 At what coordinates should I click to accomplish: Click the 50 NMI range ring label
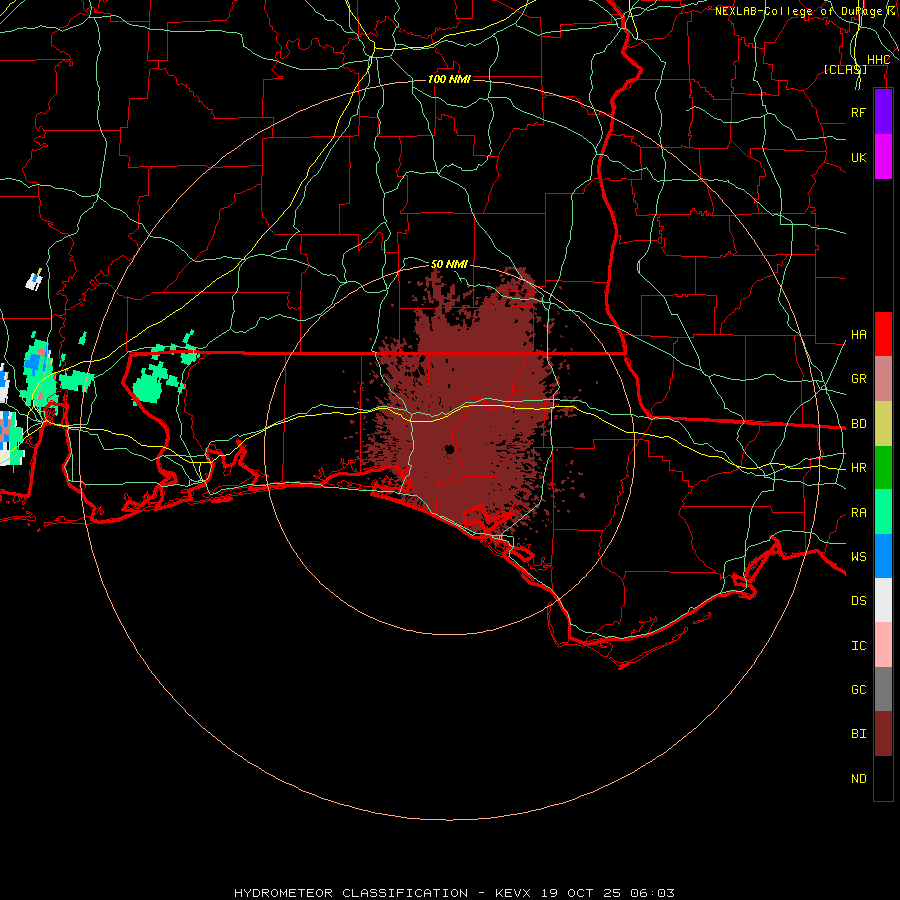pos(449,264)
